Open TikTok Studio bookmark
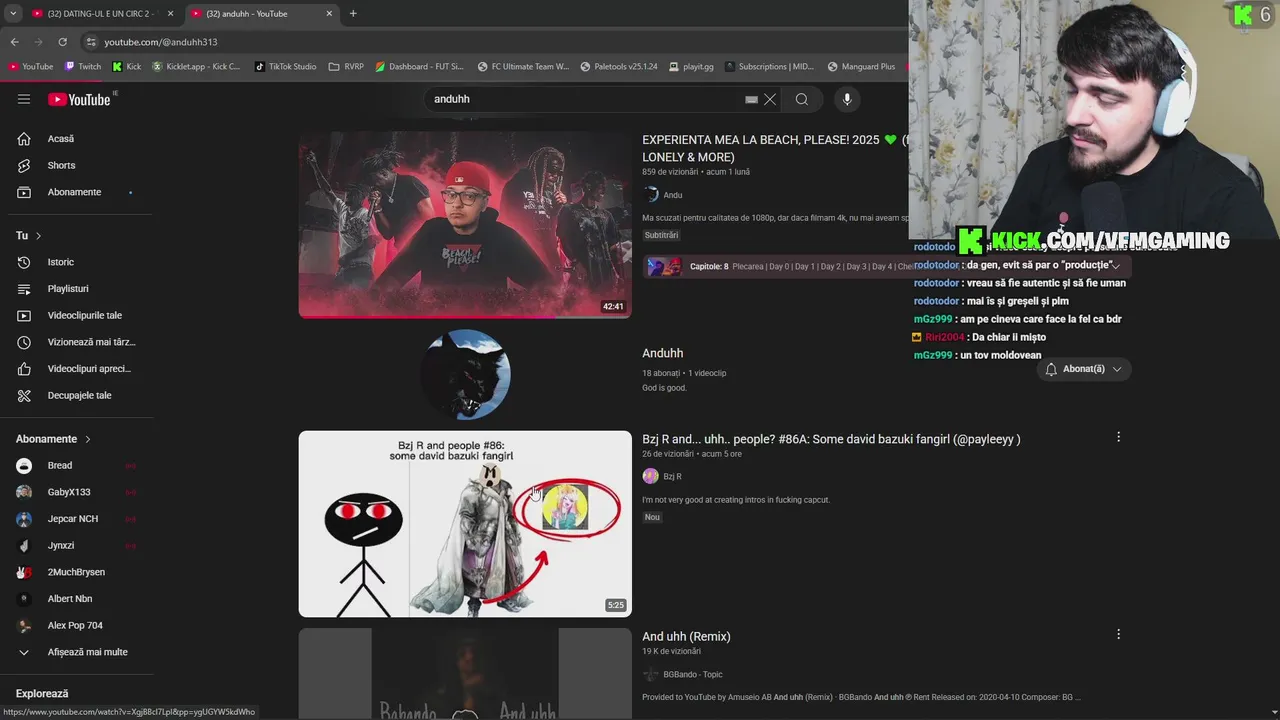 pos(285,67)
